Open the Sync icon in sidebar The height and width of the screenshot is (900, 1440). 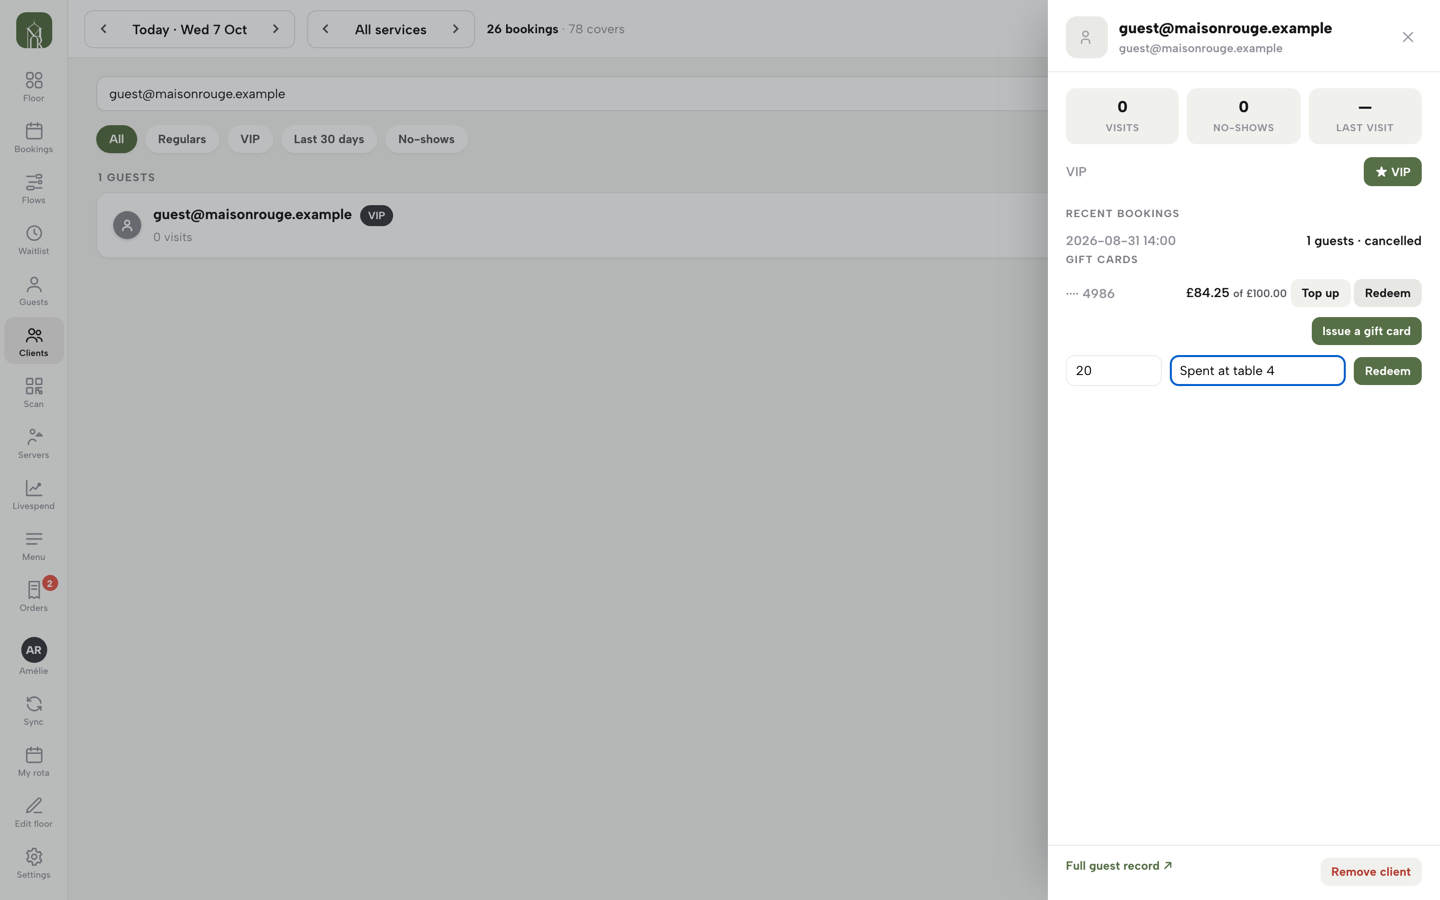34,711
